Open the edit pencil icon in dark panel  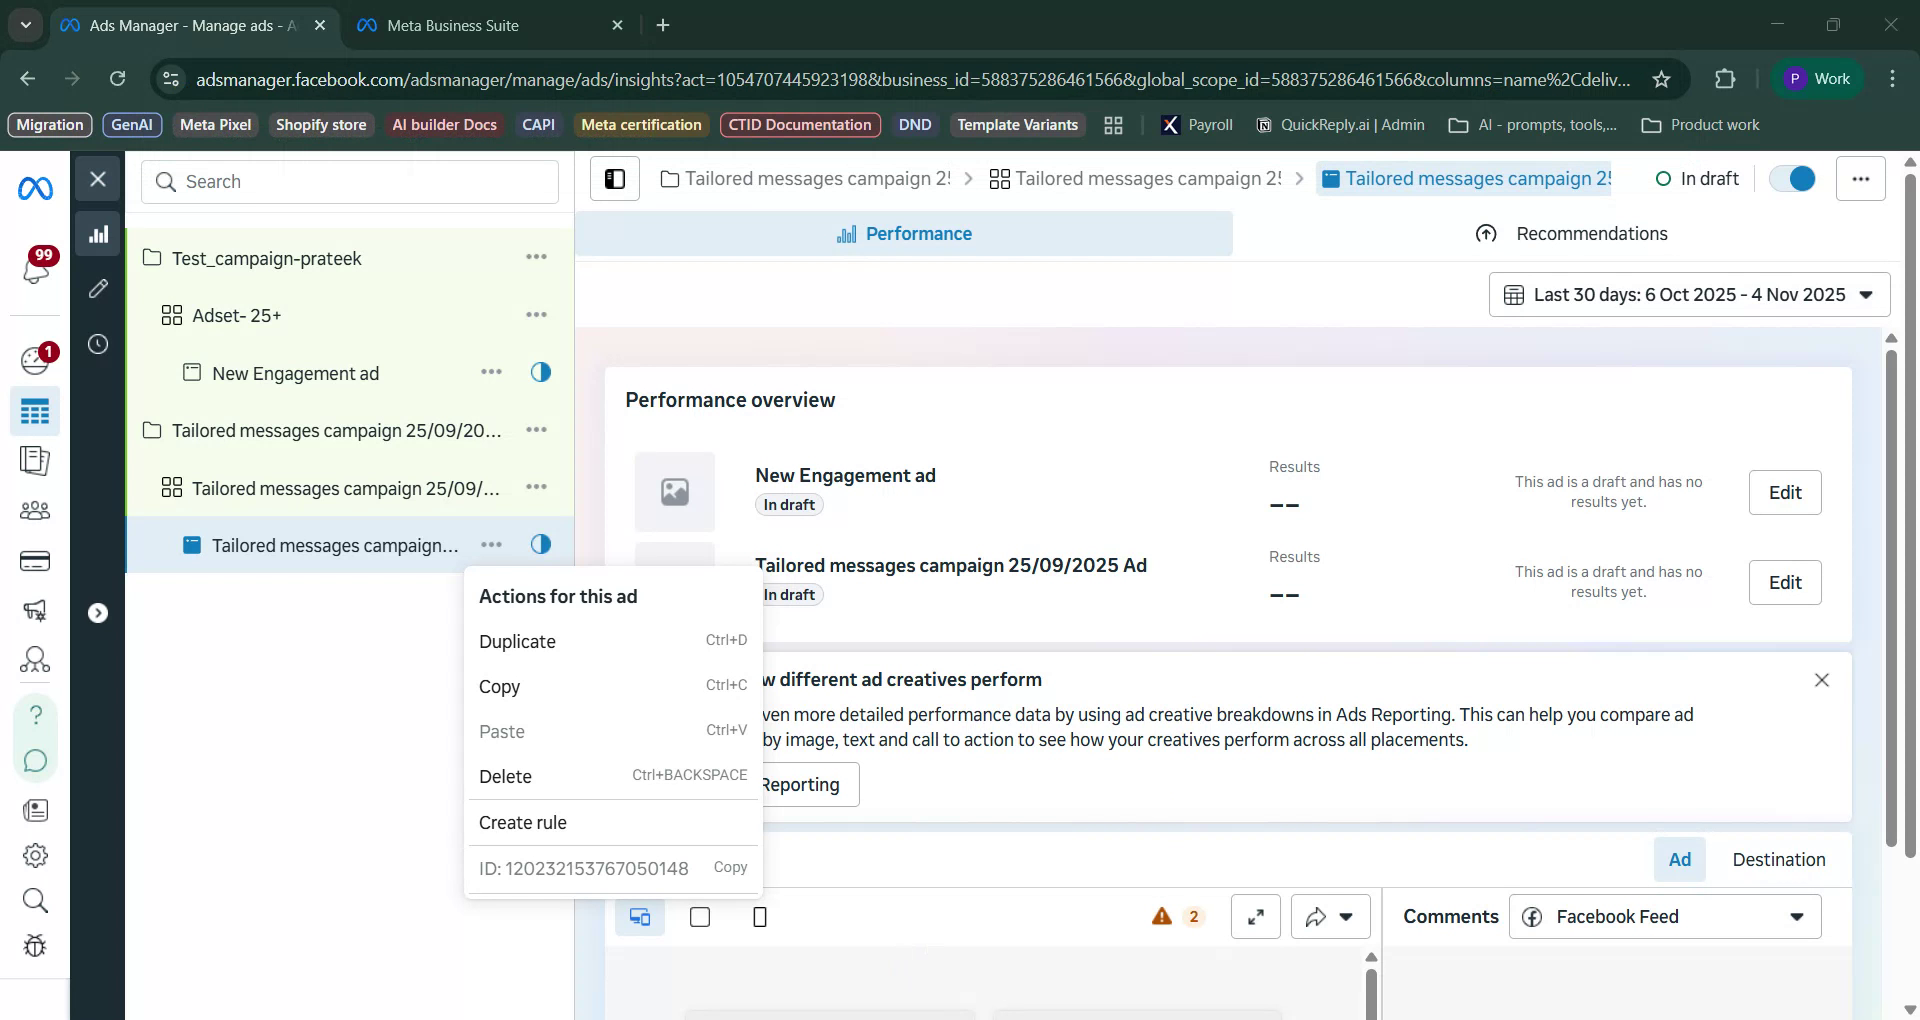(x=98, y=289)
